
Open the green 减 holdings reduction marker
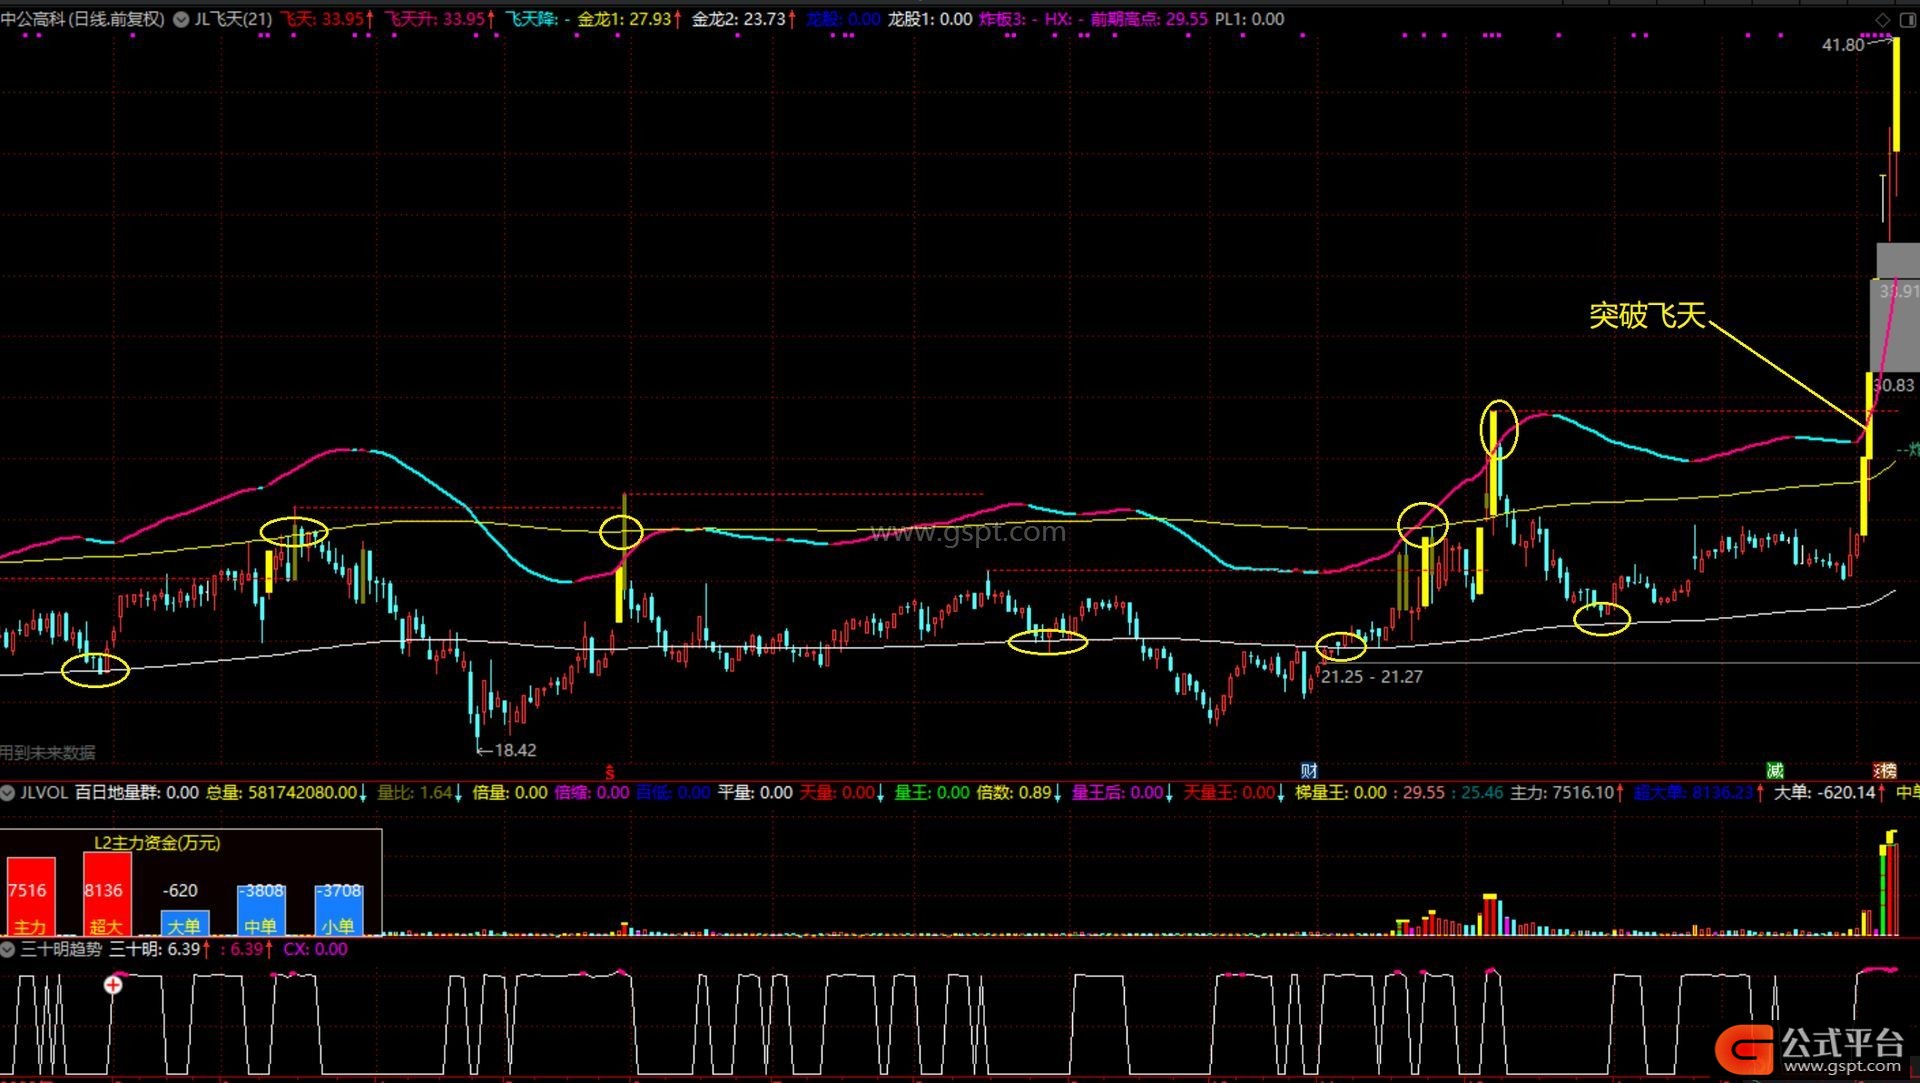point(1774,770)
